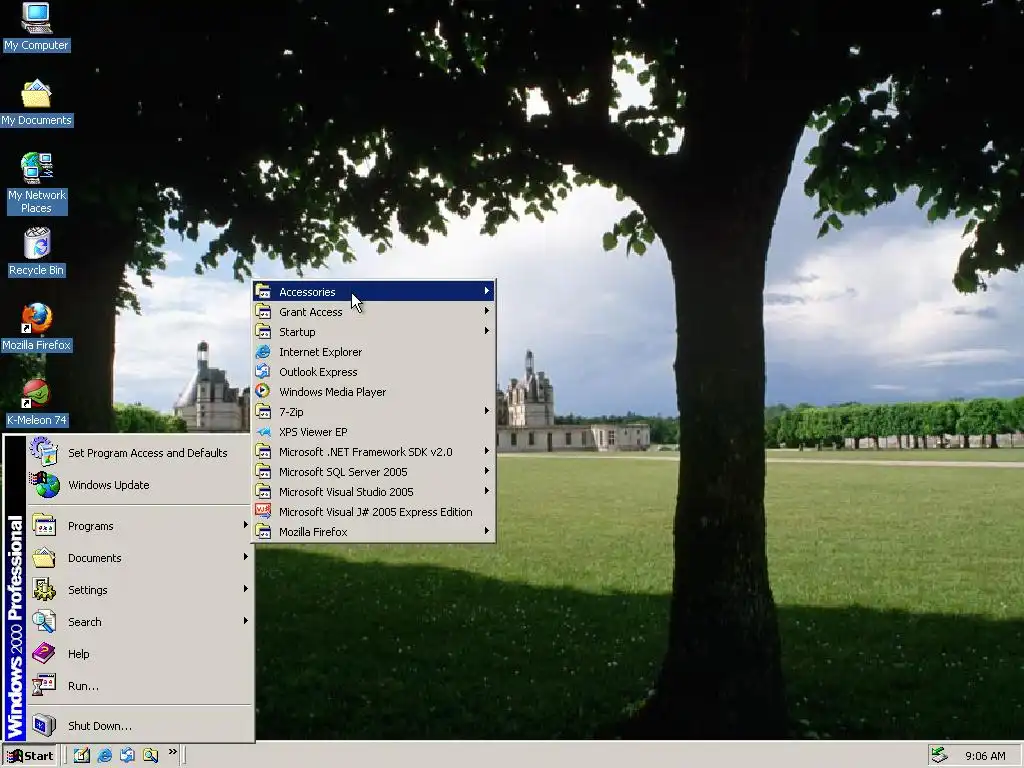
Task: Open XPS Viewer EP from the submenu
Action: point(374,432)
